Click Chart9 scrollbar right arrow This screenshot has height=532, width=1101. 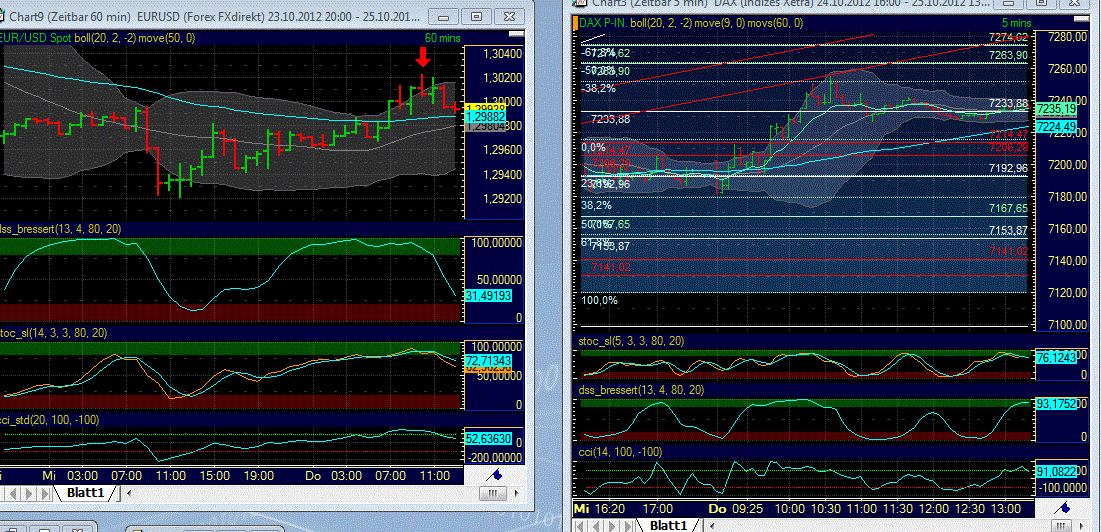point(516,493)
